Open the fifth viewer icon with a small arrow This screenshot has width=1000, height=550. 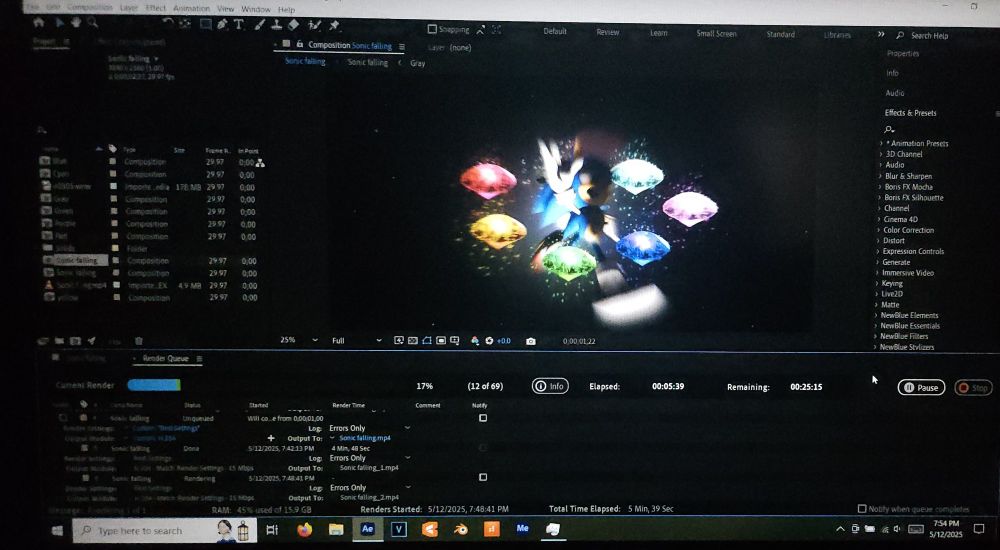[x=455, y=341]
